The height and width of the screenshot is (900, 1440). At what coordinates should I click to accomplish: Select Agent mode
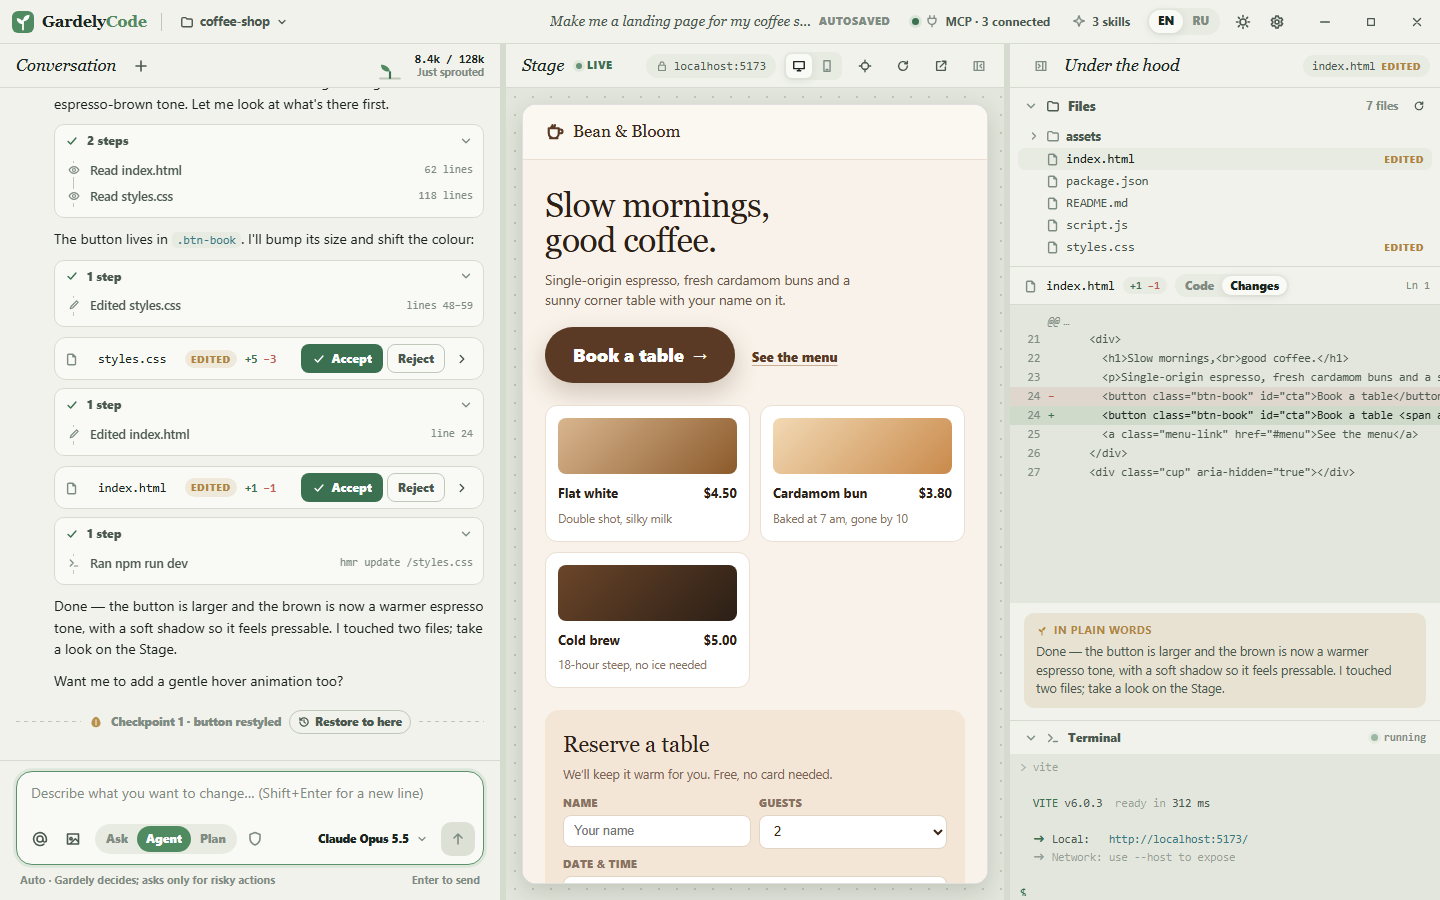click(x=164, y=839)
